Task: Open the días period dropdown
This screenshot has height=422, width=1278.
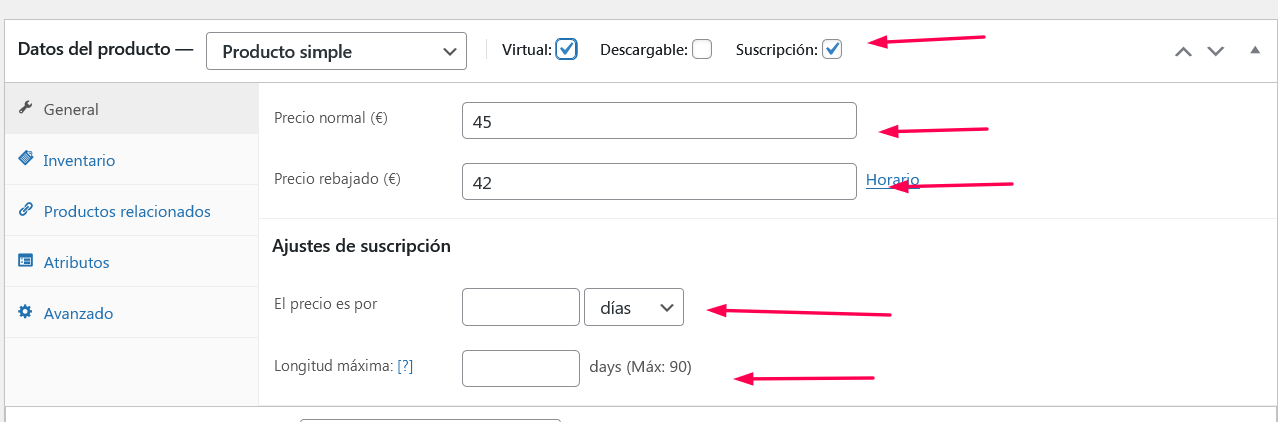Action: click(634, 307)
